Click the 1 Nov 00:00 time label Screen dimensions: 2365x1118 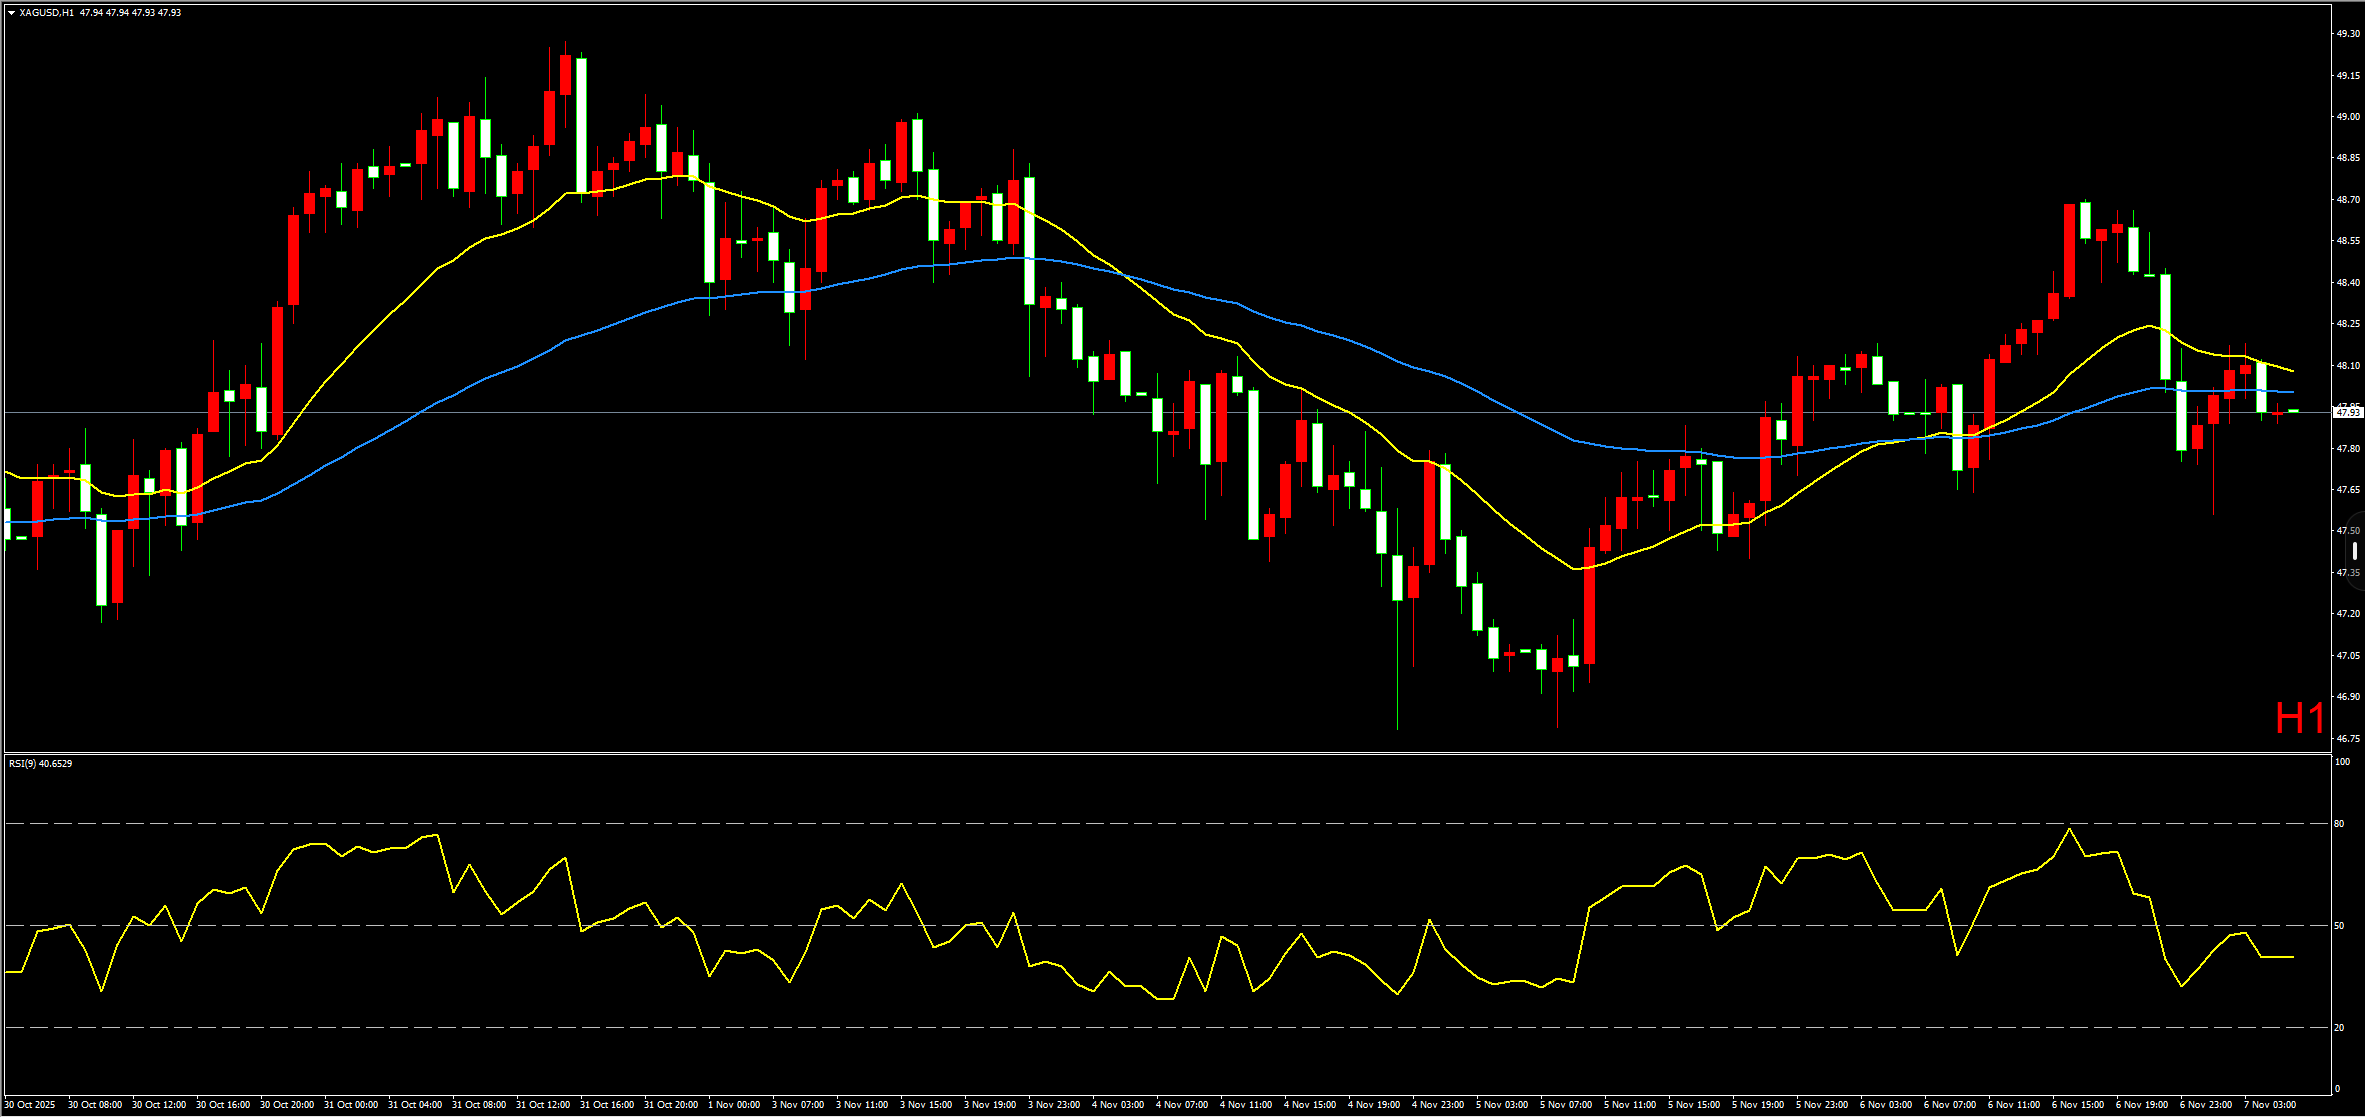(x=734, y=1105)
